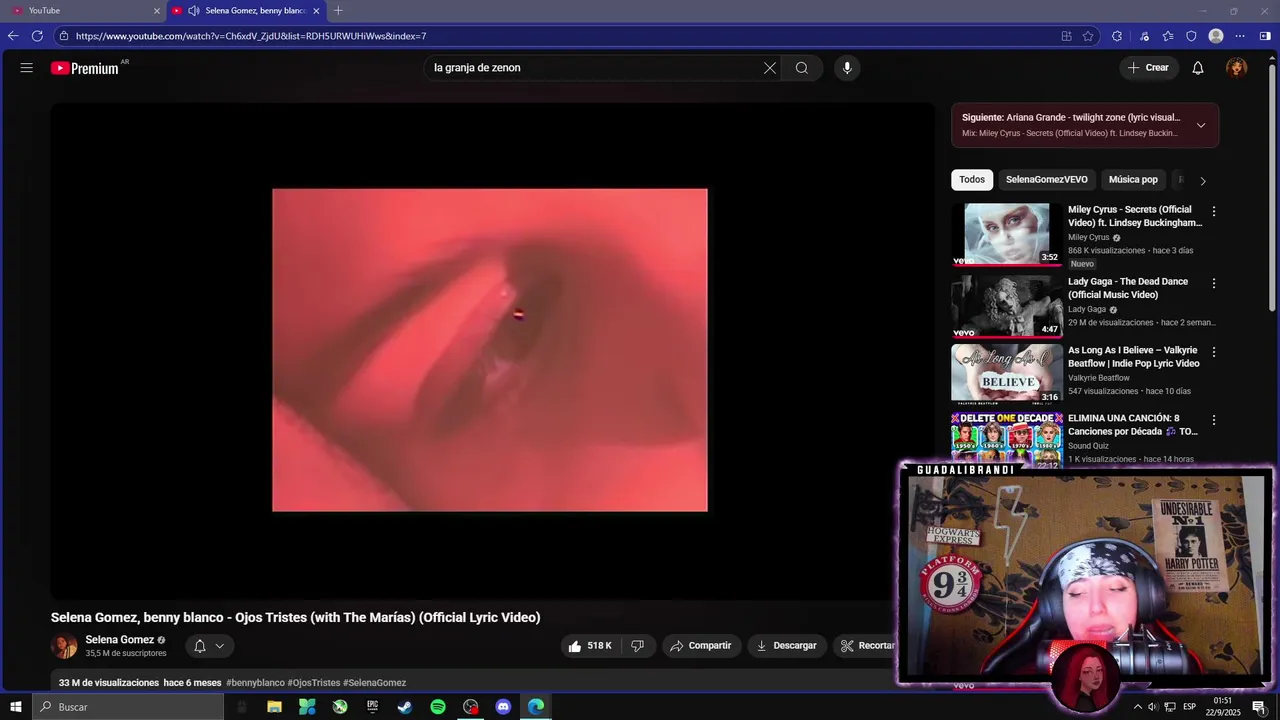Toggle the browser sidebar panel
The image size is (1280, 720).
(x=1265, y=36)
